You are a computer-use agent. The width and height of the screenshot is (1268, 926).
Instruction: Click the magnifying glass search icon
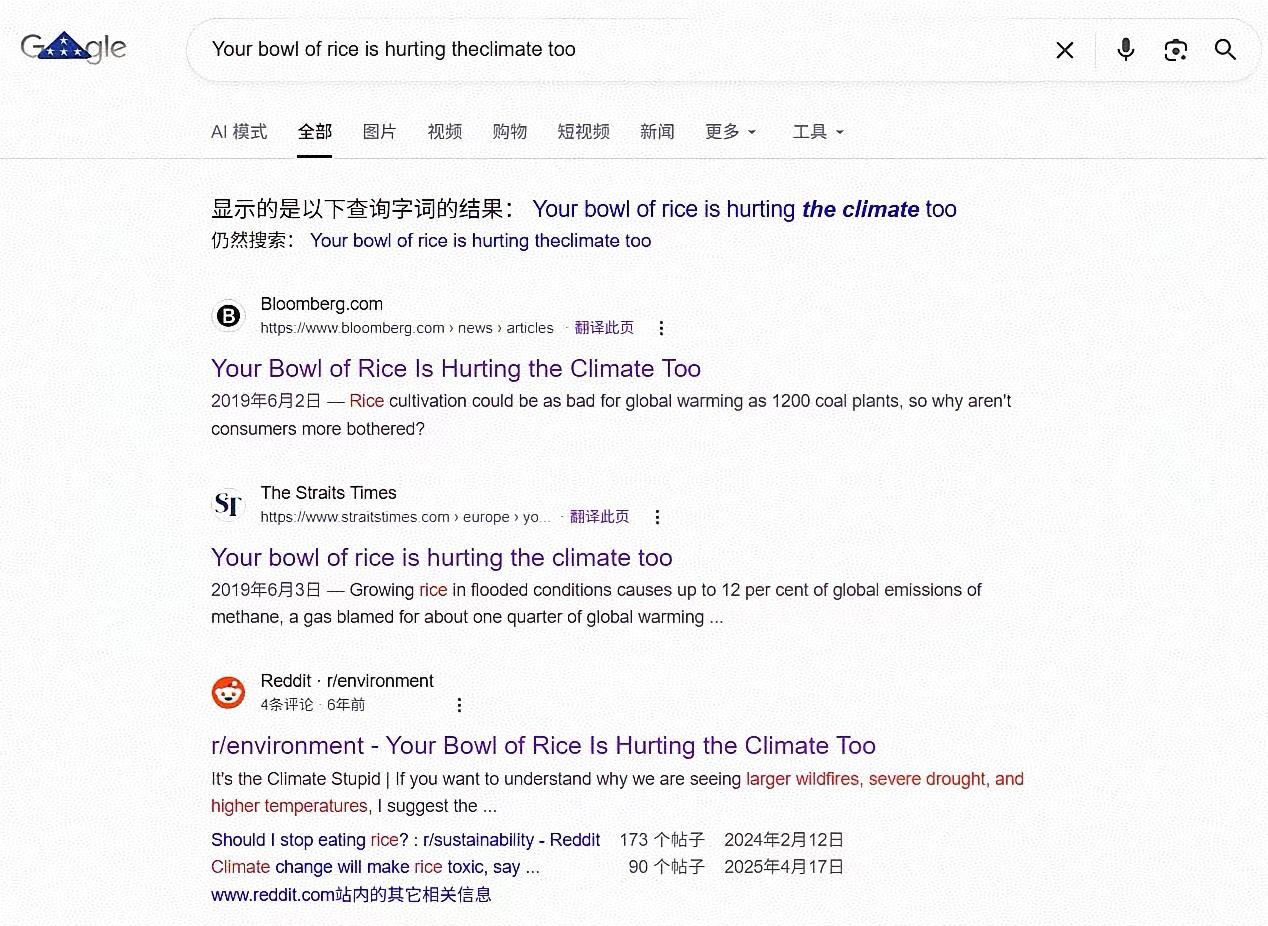click(1225, 50)
